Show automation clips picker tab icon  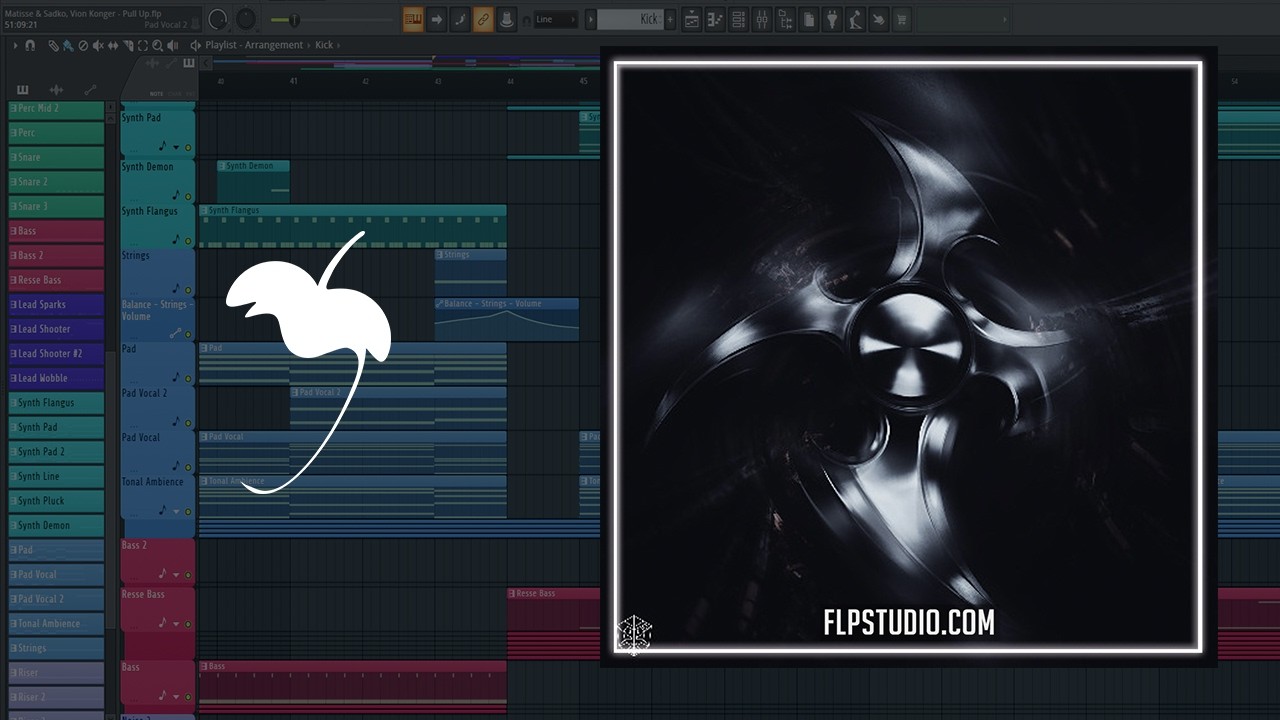pyautogui.click(x=90, y=90)
